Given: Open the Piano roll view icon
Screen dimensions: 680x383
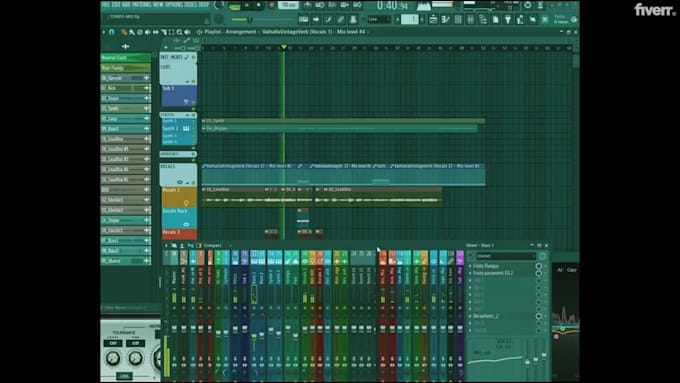Looking at the screenshot, I should coord(445,20).
